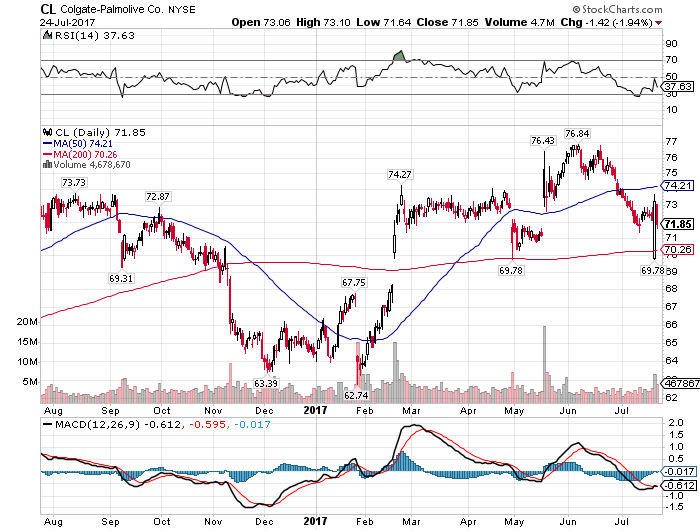
Task: Click the RSI(14) 37.63 indicator label
Action: [94, 35]
